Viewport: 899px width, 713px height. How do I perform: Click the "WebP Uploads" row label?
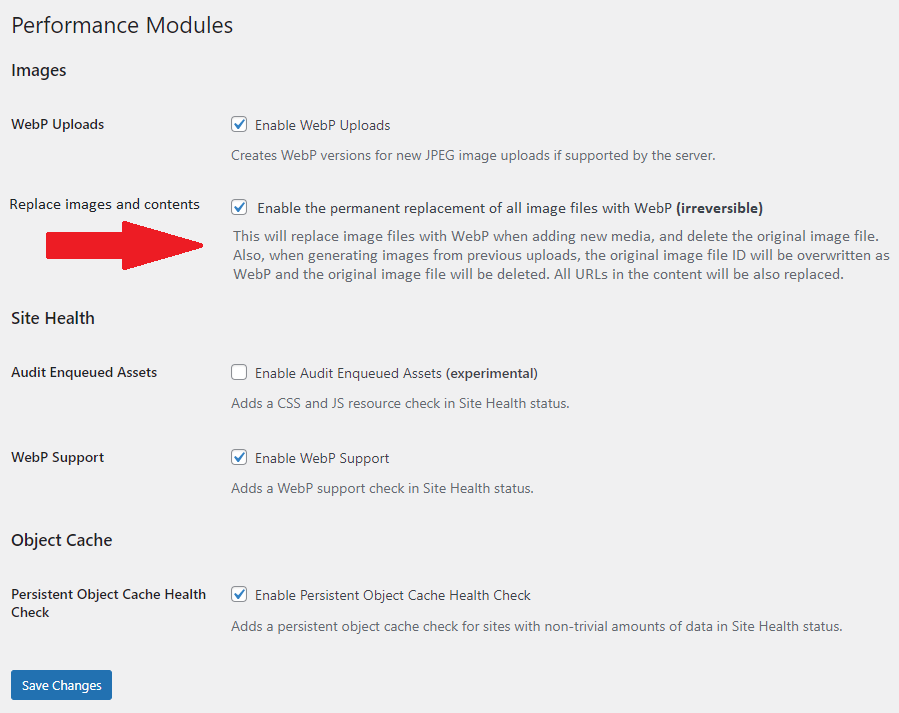[x=56, y=124]
